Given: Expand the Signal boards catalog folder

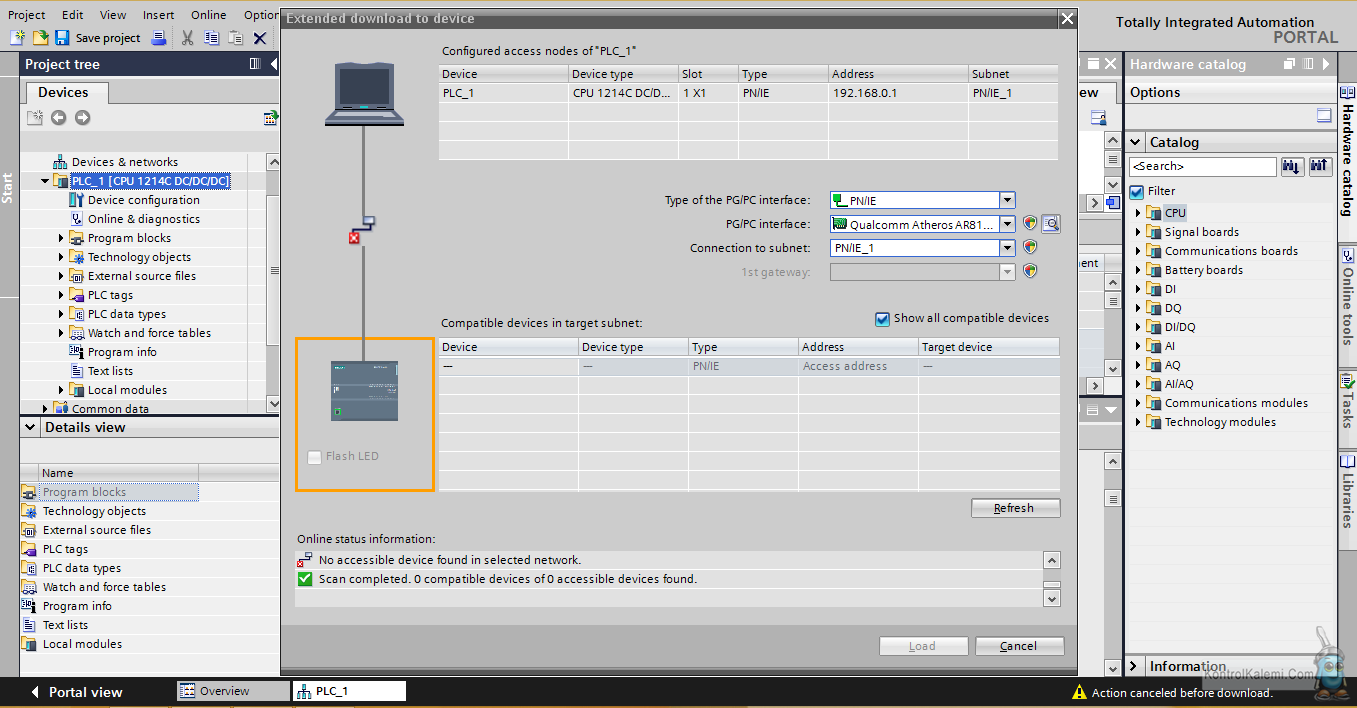Looking at the screenshot, I should coord(1138,232).
